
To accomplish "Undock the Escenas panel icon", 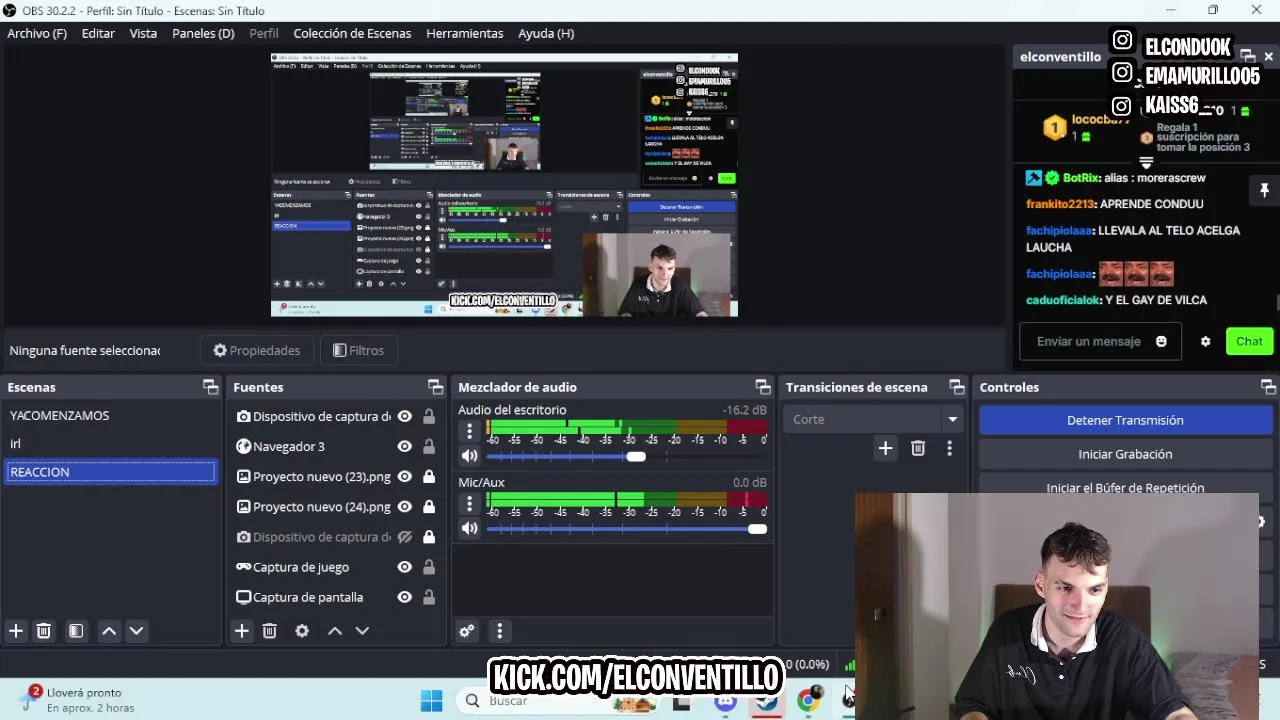I will tap(210, 387).
